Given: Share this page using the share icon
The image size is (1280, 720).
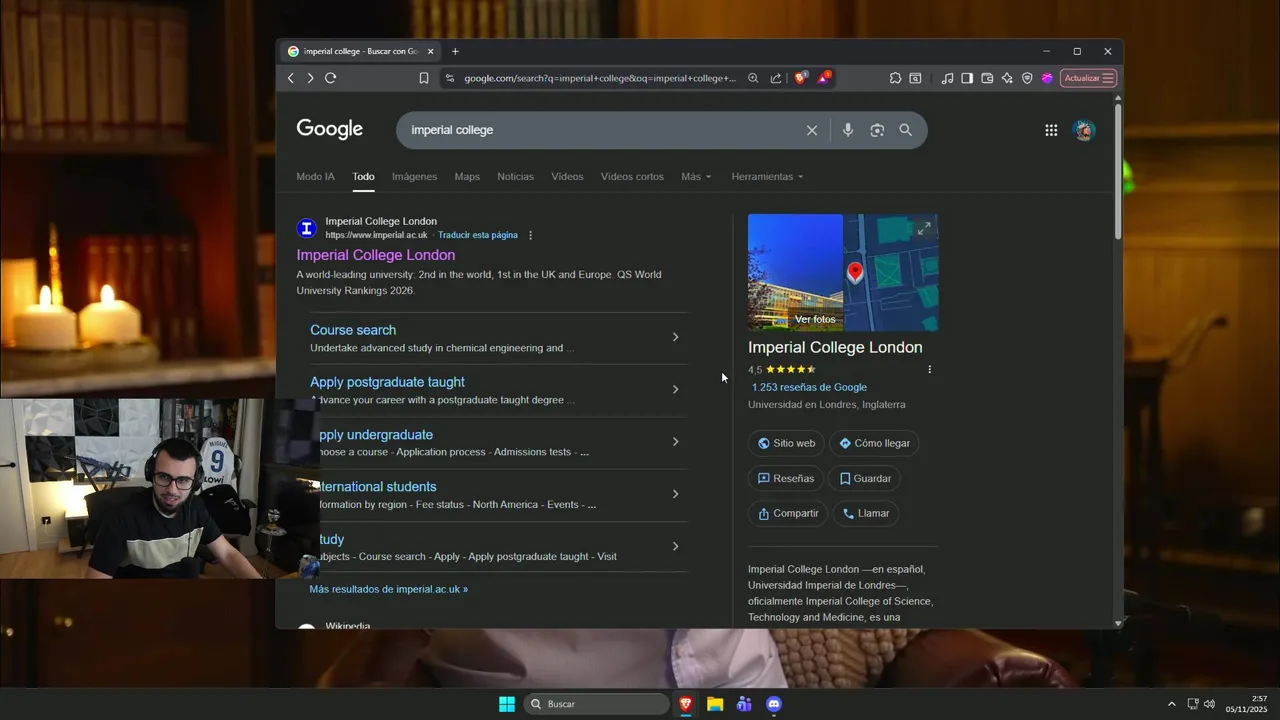Looking at the screenshot, I should (x=776, y=78).
